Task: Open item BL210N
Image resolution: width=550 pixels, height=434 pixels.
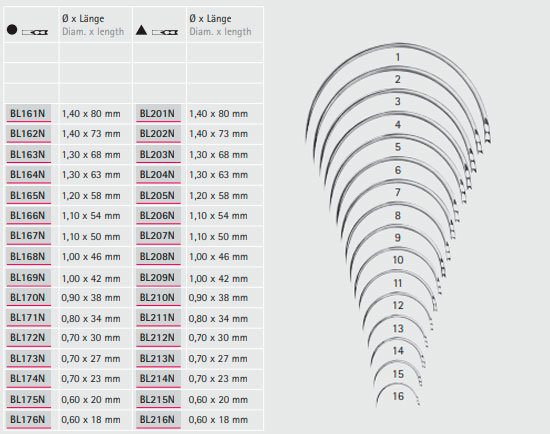Action: coord(158,298)
